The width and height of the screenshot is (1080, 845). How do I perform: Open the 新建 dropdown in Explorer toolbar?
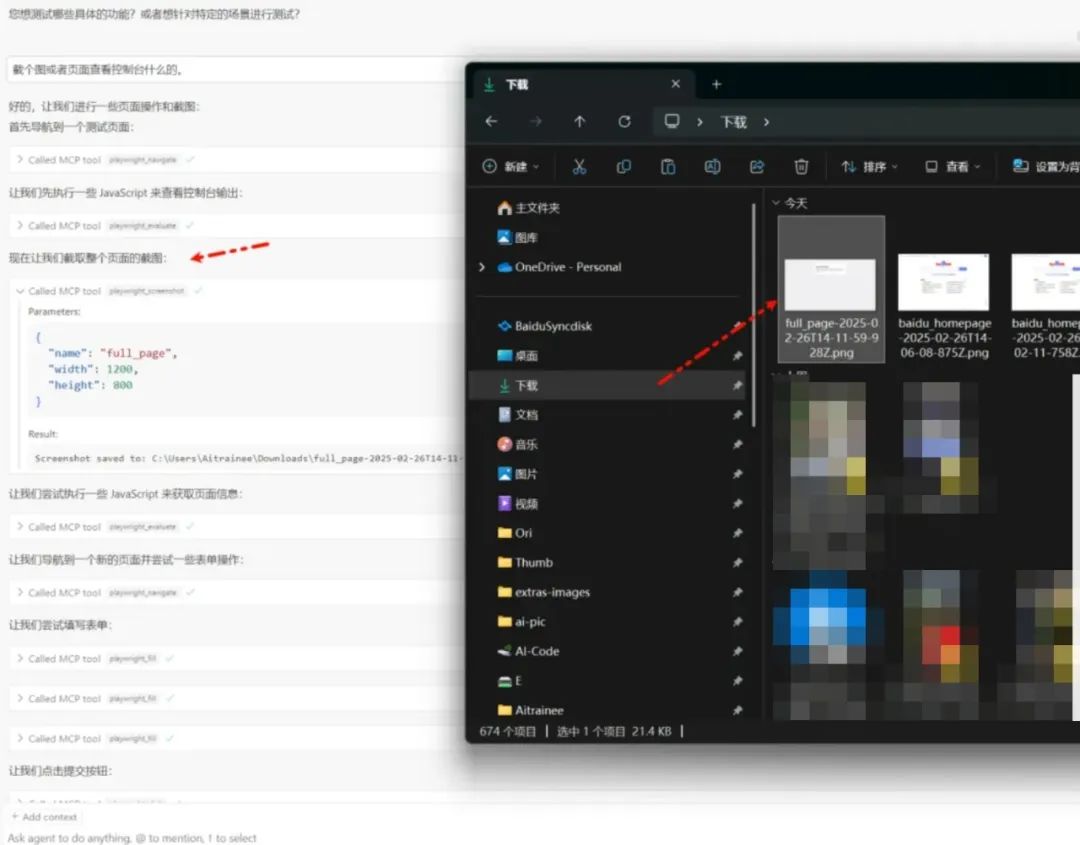[x=511, y=166]
